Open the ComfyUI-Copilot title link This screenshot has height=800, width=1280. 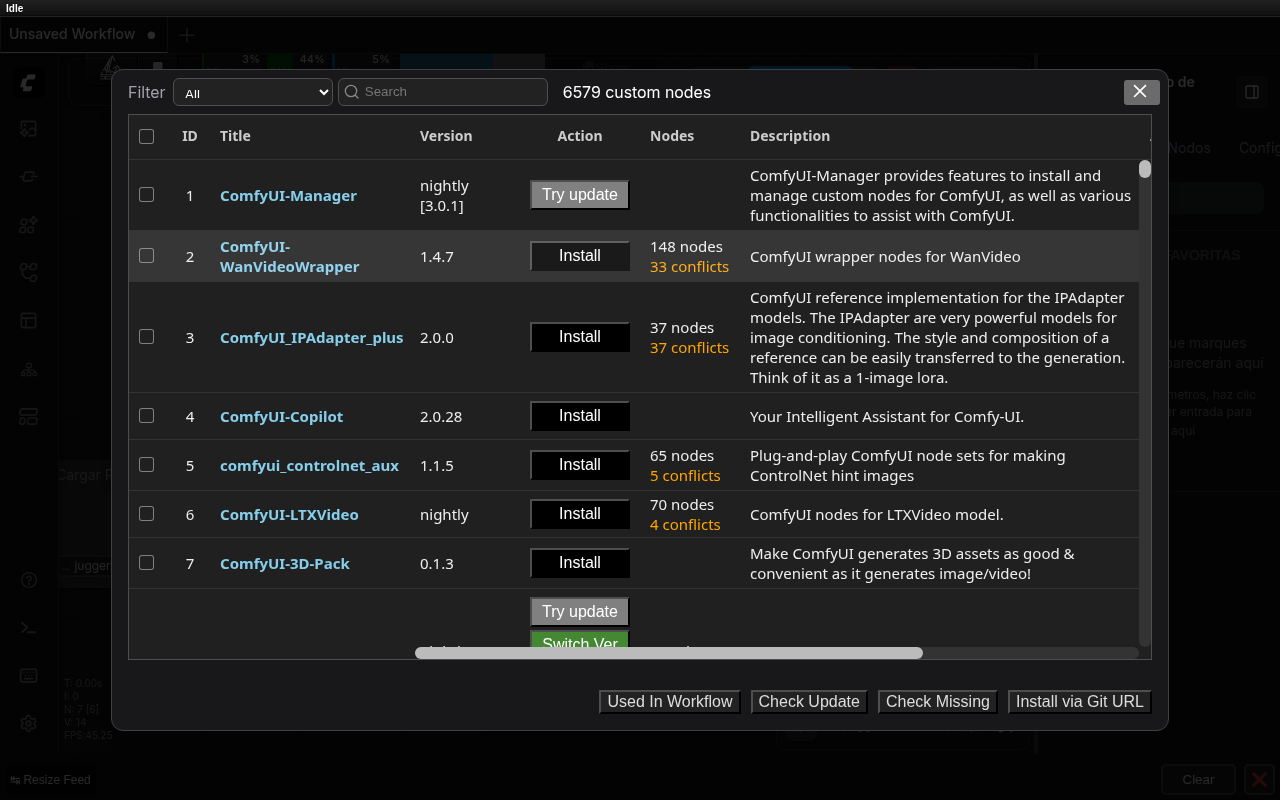(x=281, y=417)
